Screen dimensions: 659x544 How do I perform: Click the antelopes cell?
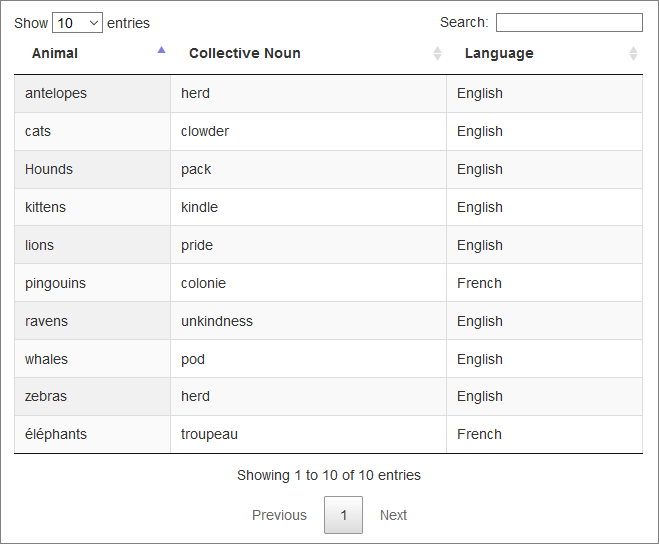(56, 94)
